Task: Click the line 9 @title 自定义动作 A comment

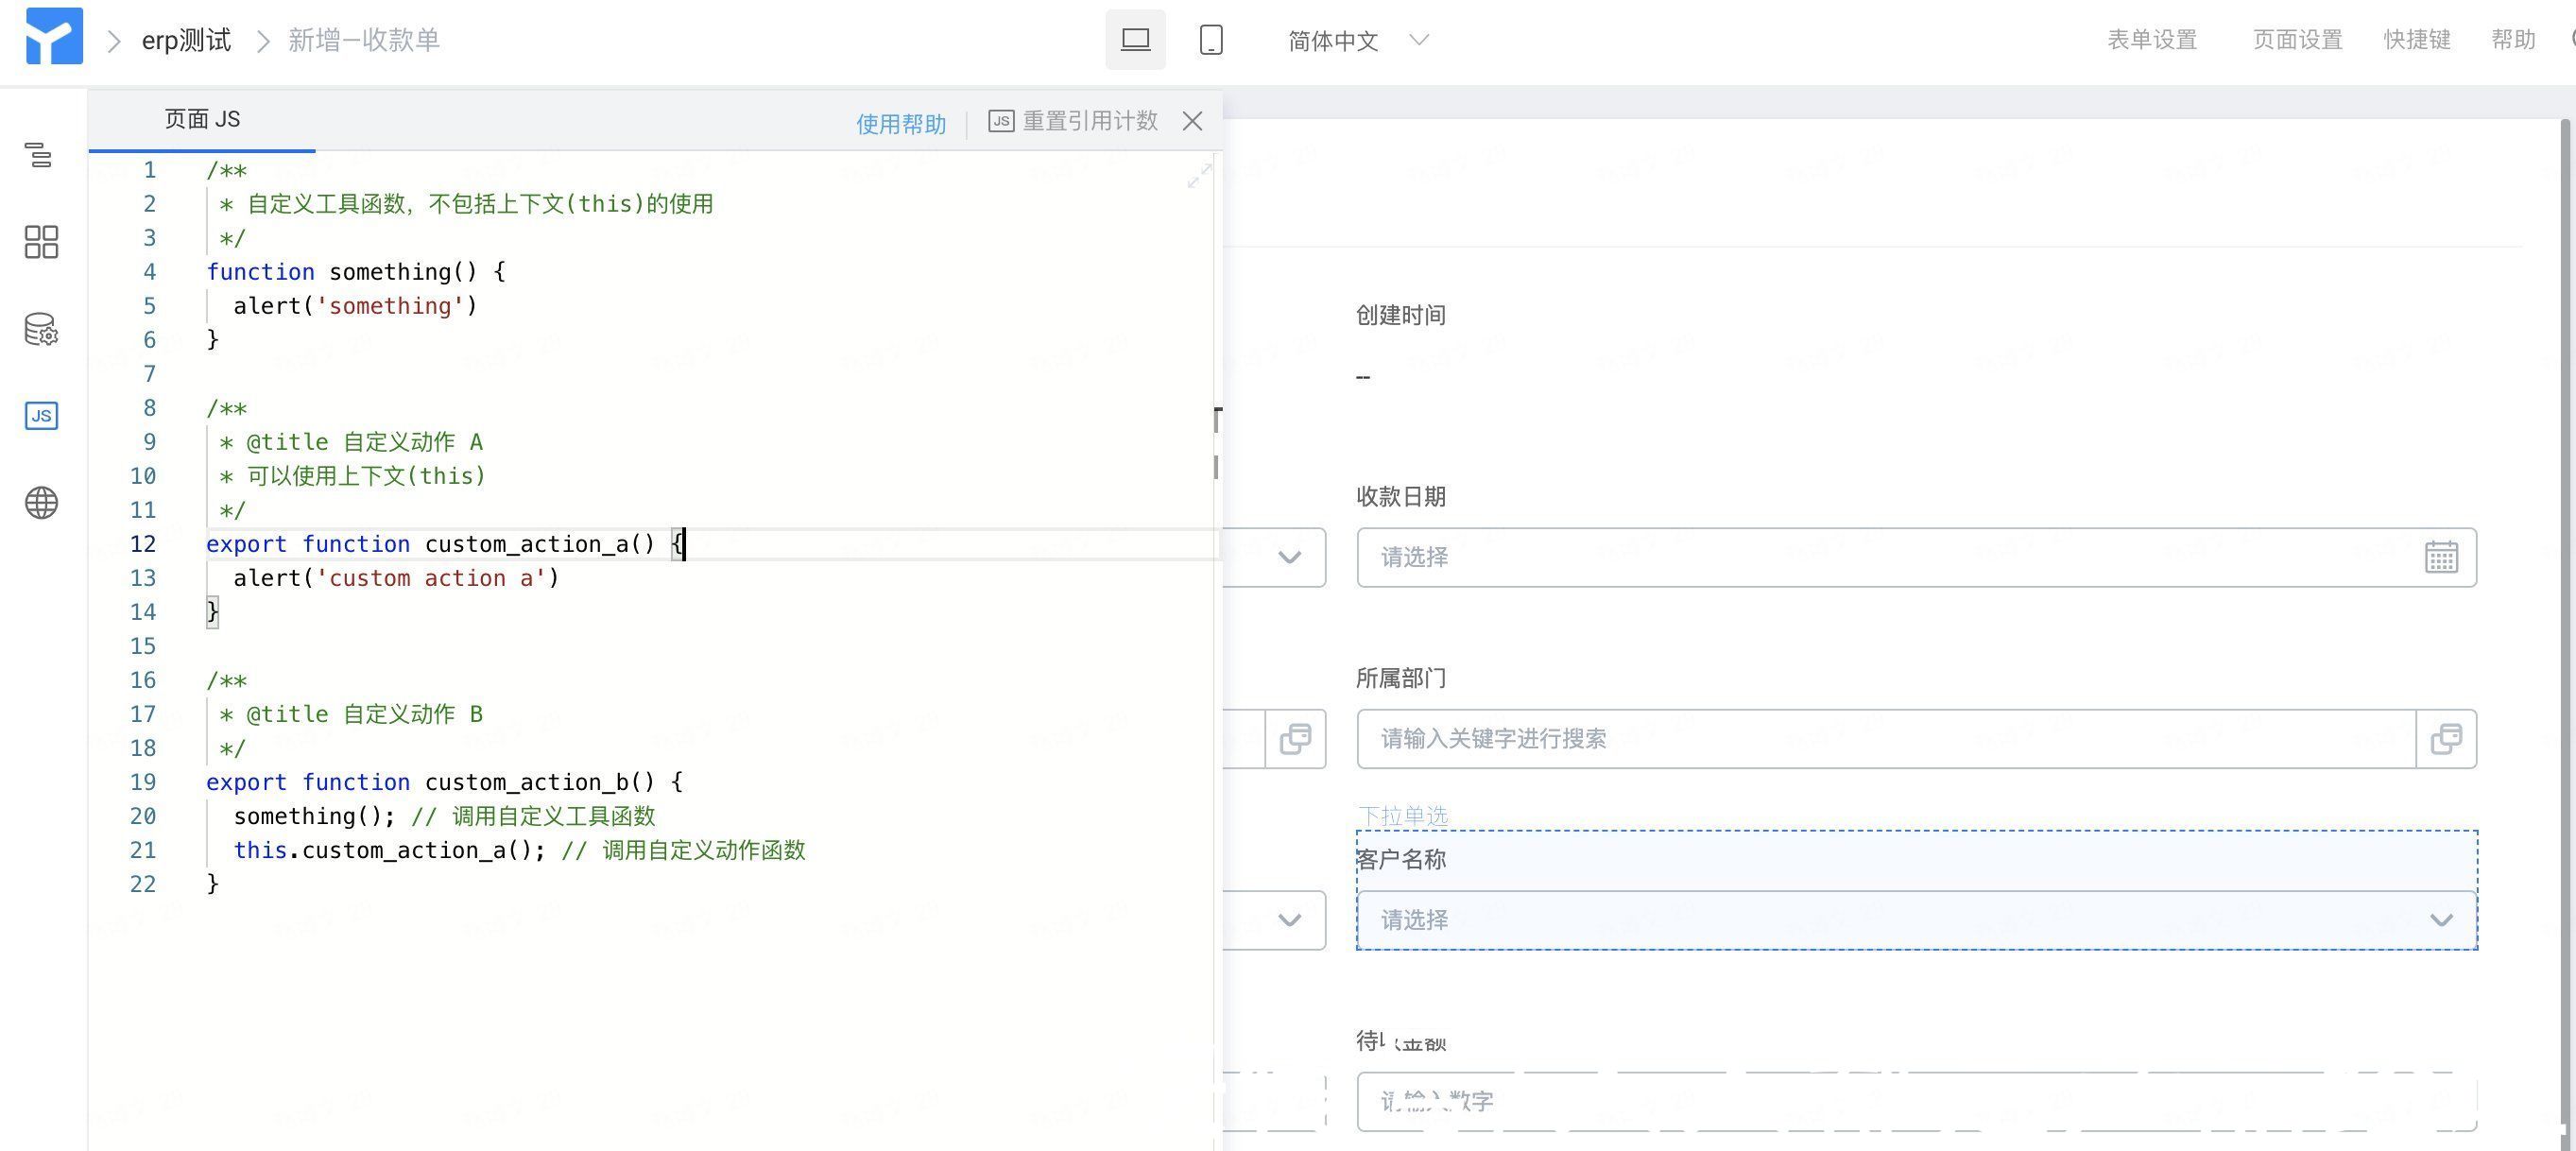Action: pos(351,442)
